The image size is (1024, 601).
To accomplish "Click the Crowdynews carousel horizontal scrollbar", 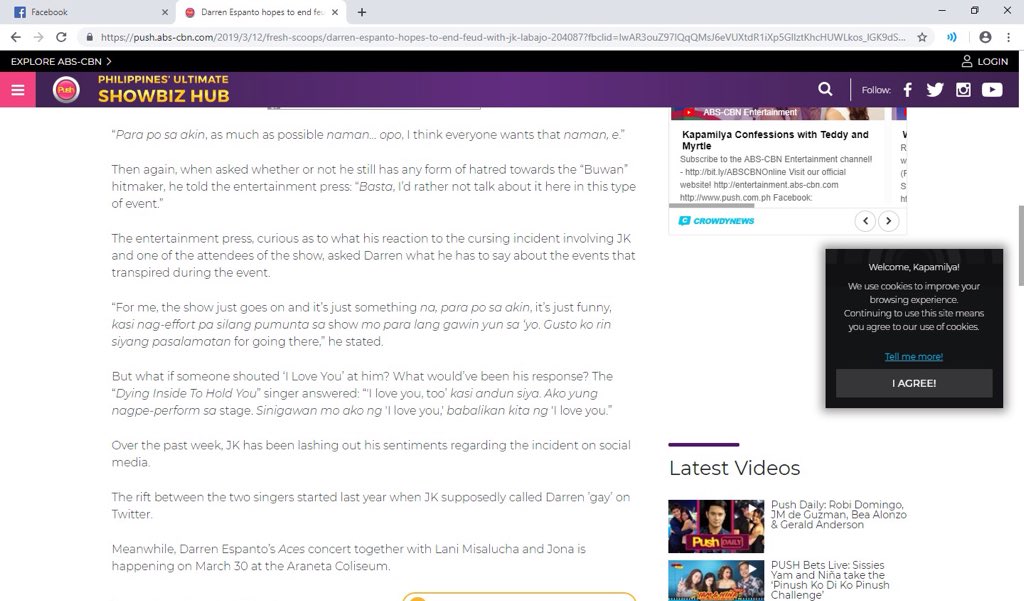I will 712,206.
